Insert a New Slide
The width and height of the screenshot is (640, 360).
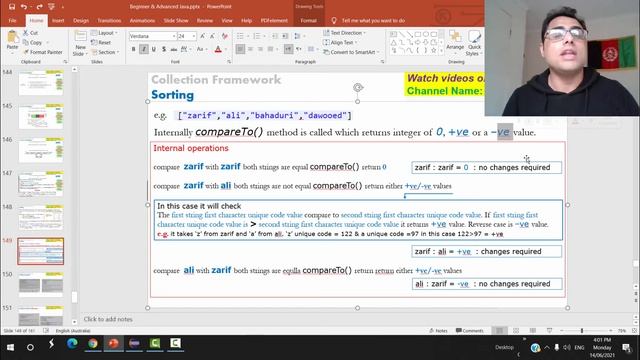coord(80,43)
